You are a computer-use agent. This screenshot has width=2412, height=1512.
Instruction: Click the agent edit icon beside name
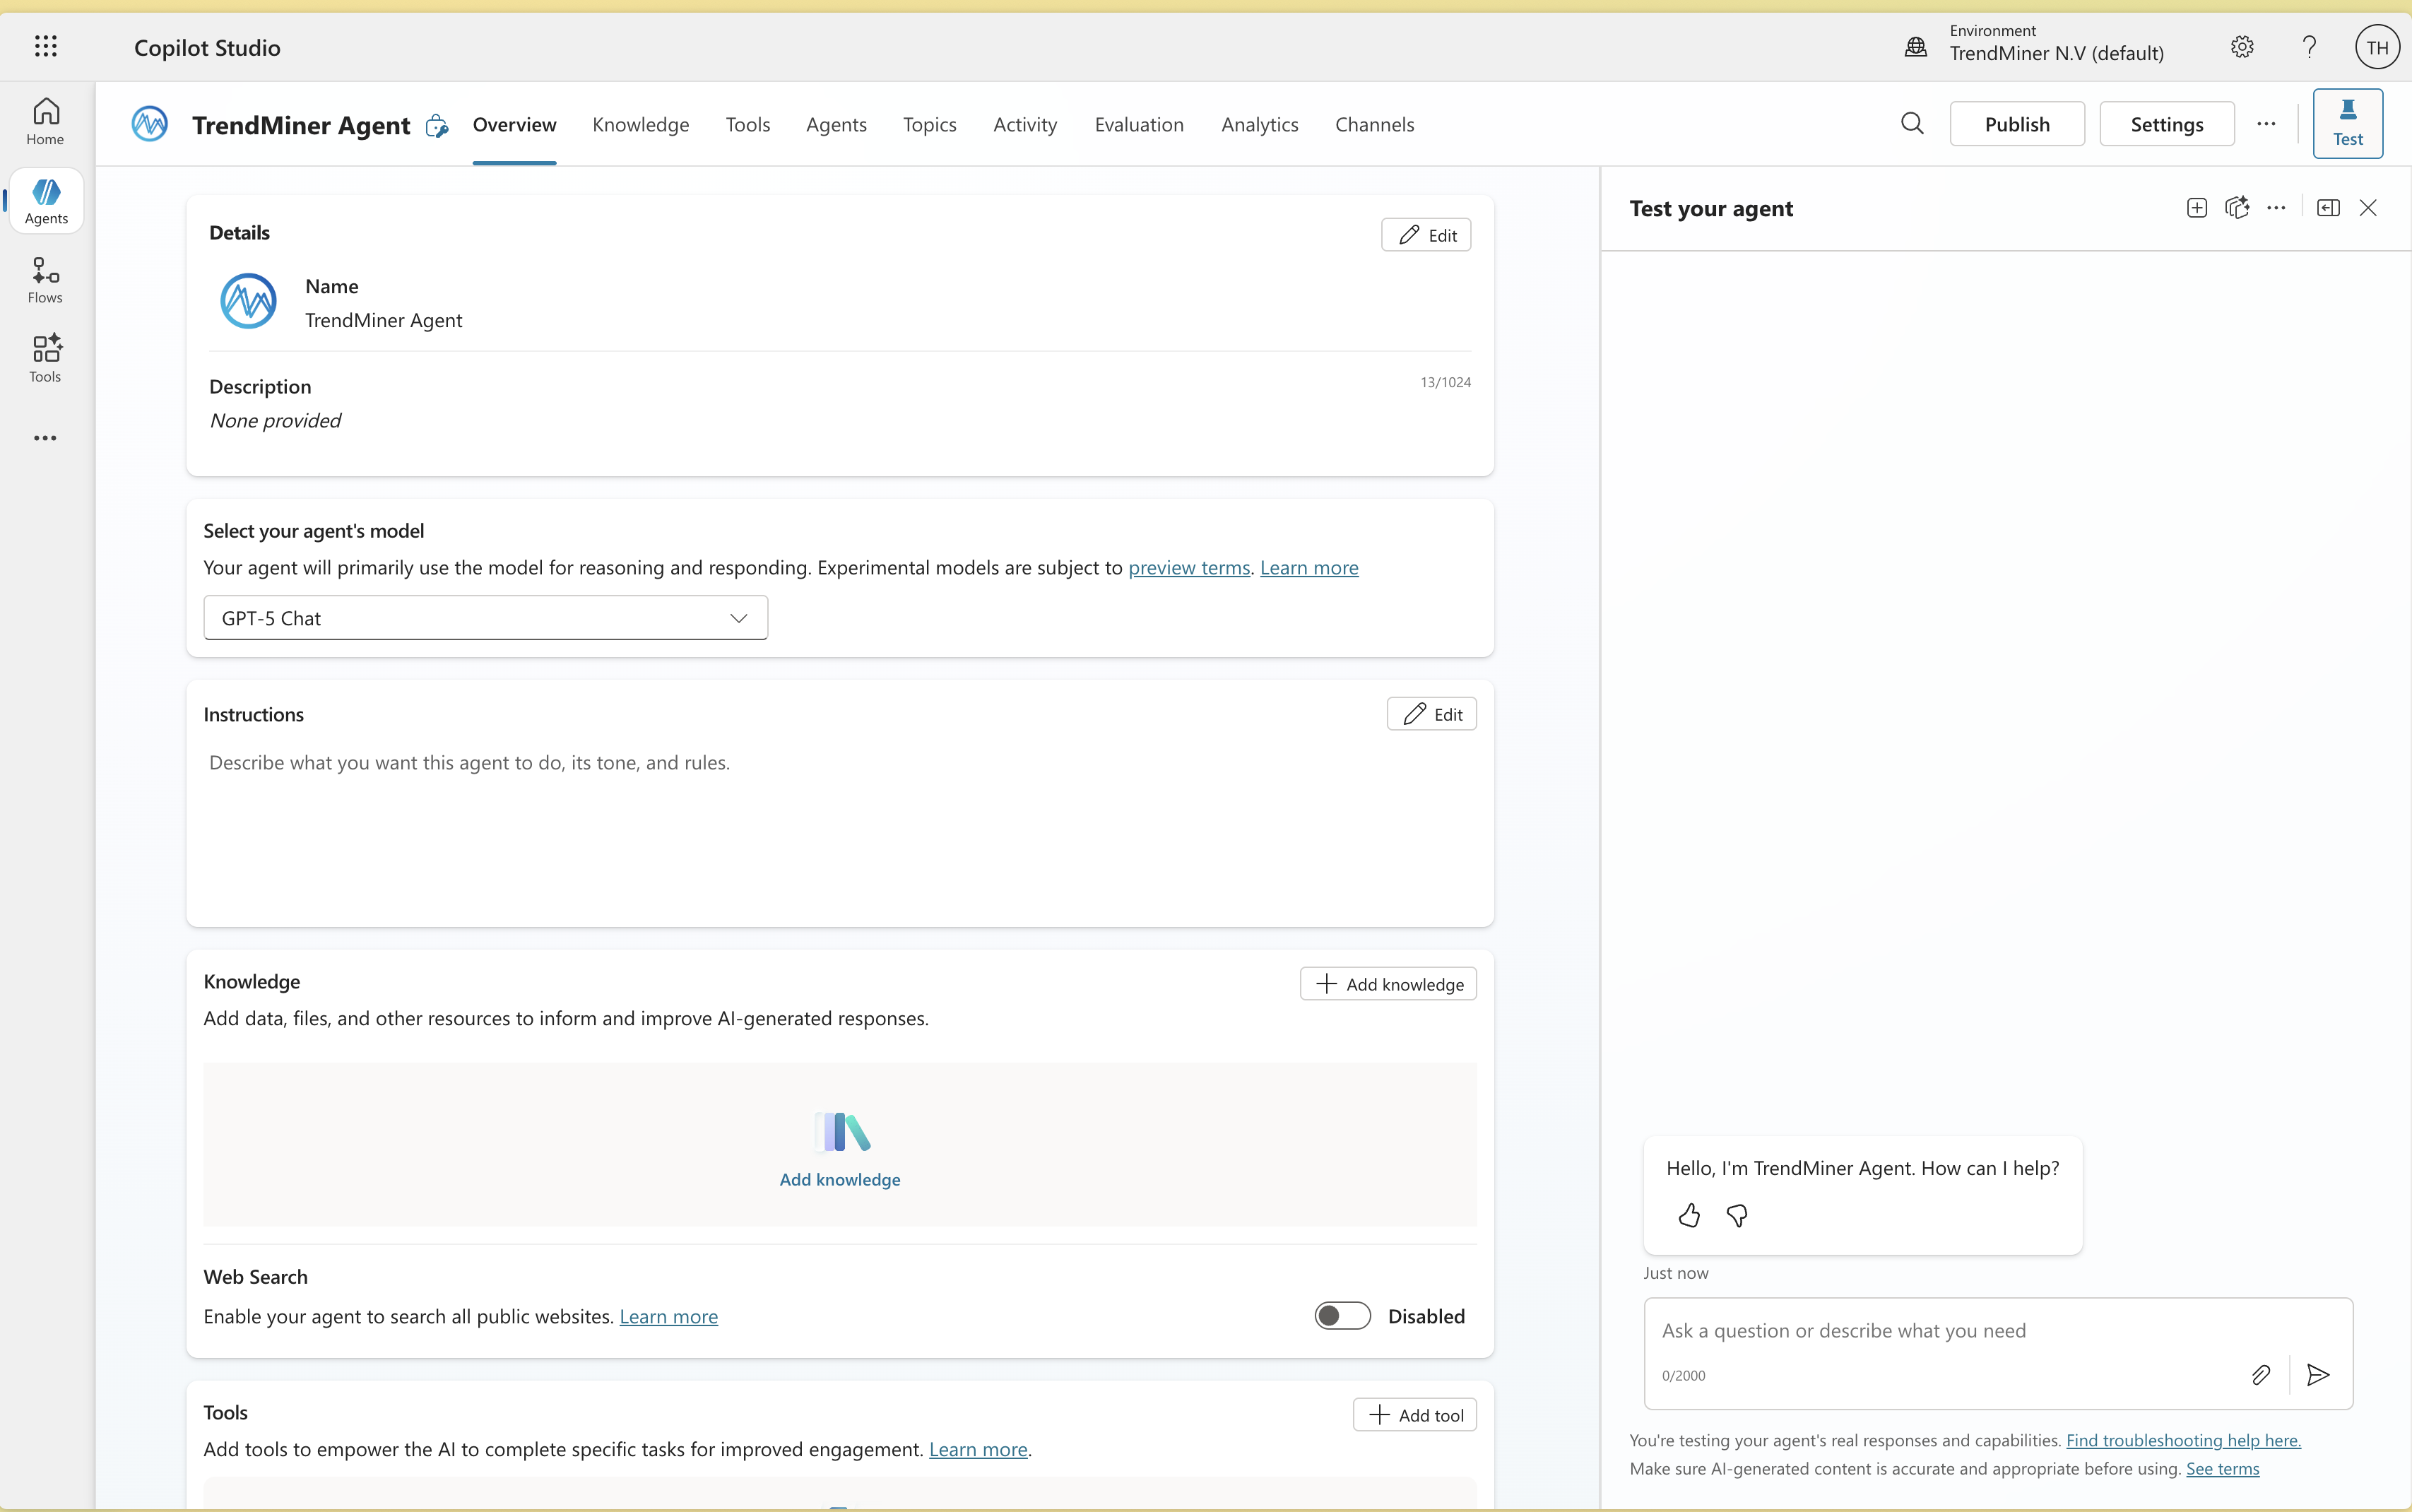(x=436, y=125)
